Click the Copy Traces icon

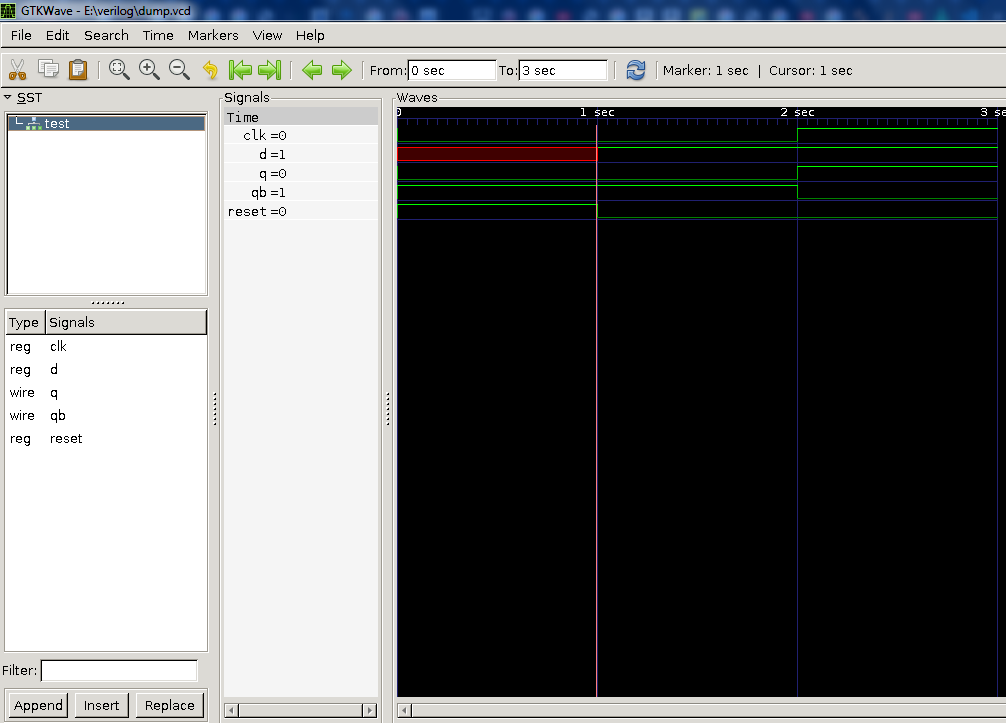click(47, 70)
